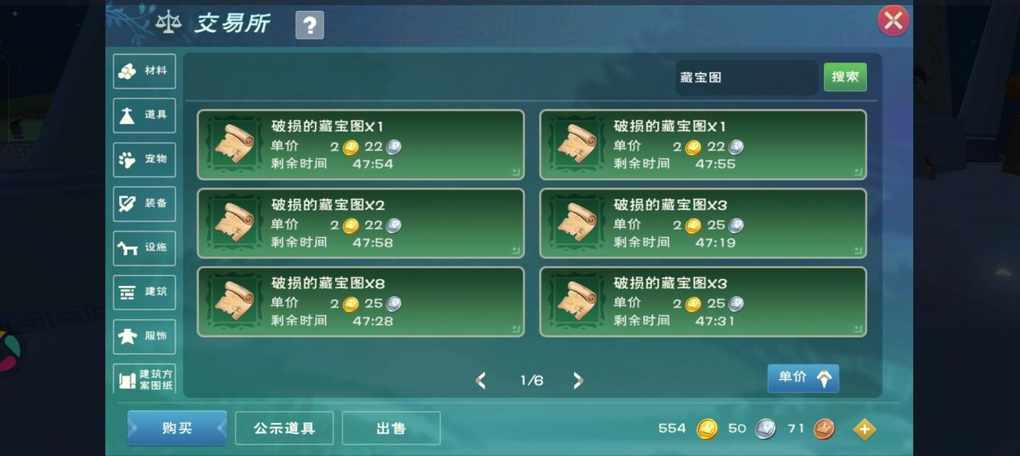This screenshot has height=456, width=1020.
Task: Select the 破损的藏宝图X8 listing
Action: (x=361, y=302)
